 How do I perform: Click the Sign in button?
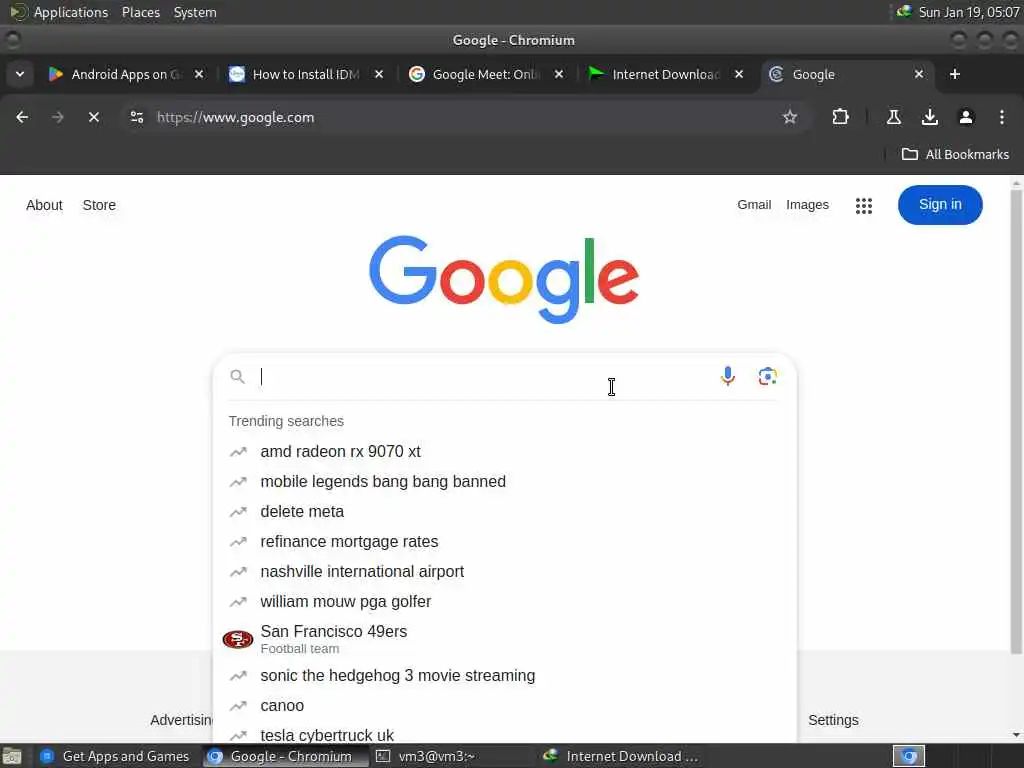pos(940,204)
